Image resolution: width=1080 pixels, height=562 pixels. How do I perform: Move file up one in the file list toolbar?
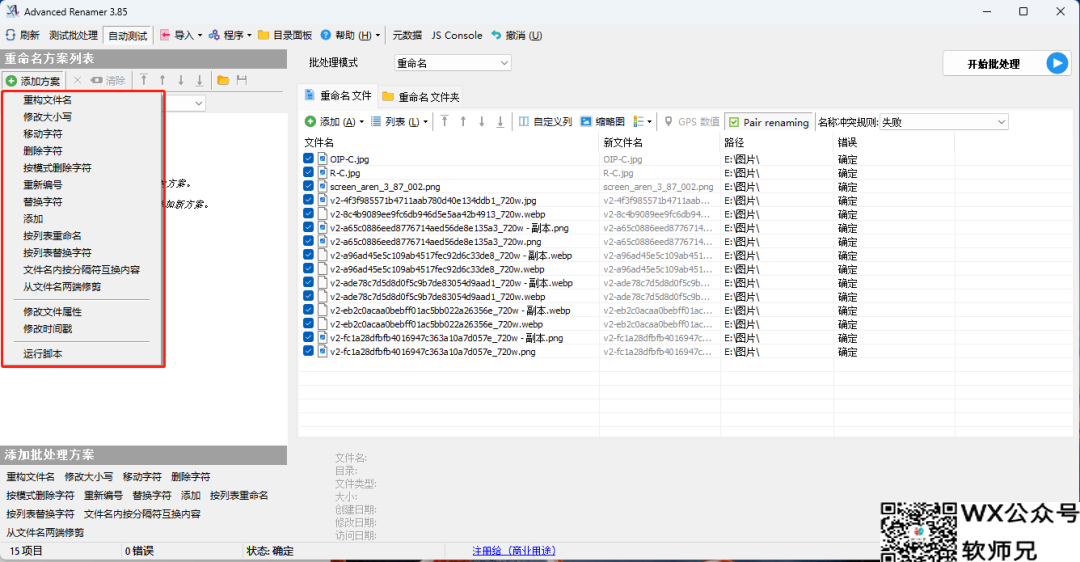[x=464, y=121]
